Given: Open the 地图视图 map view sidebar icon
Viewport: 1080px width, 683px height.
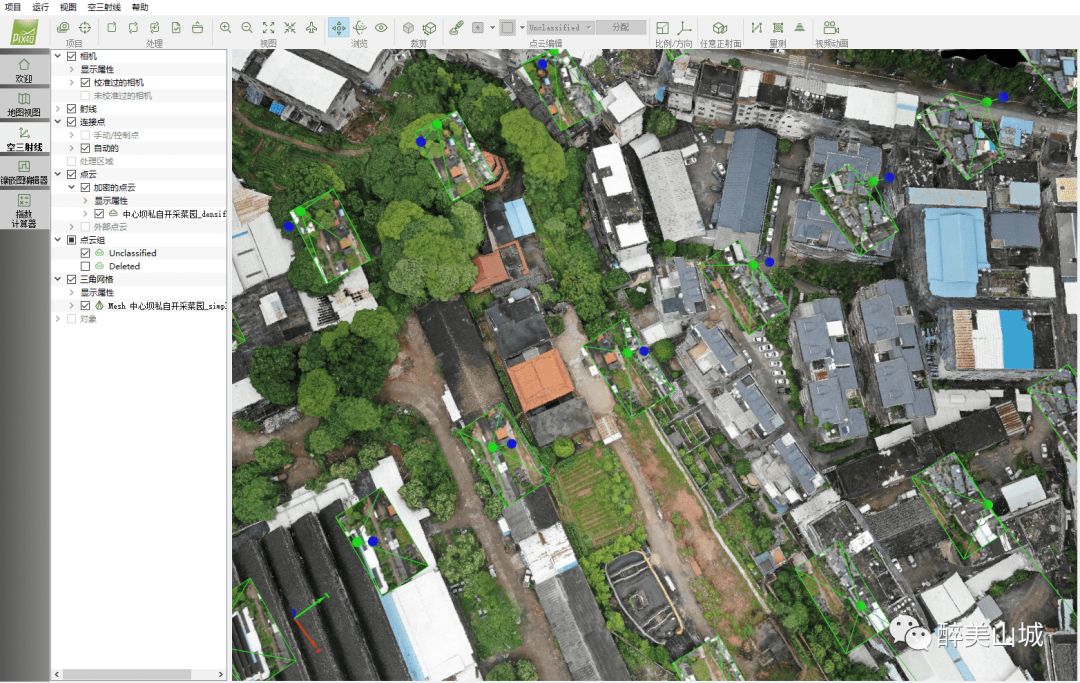Looking at the screenshot, I should tap(24, 105).
